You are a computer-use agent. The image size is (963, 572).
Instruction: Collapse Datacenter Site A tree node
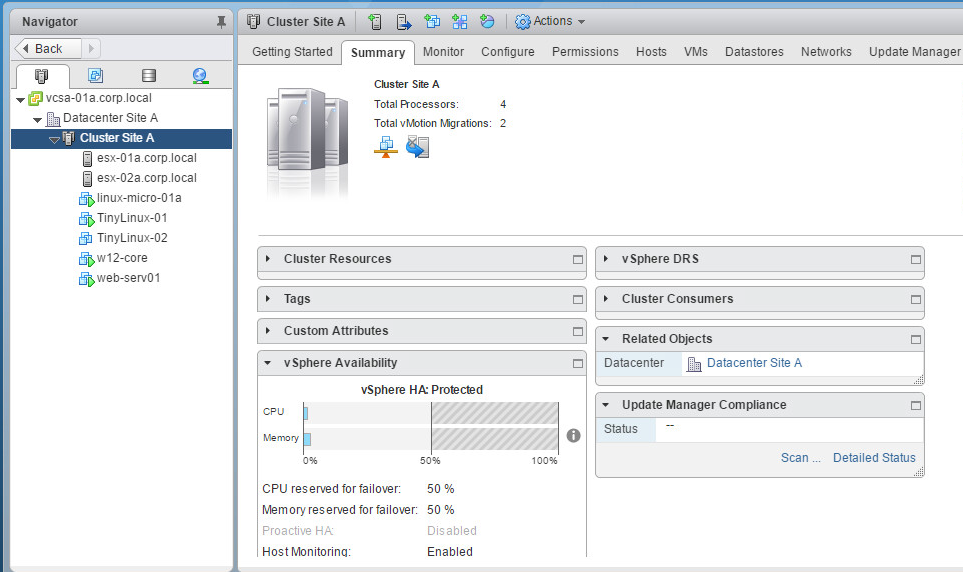(37, 119)
